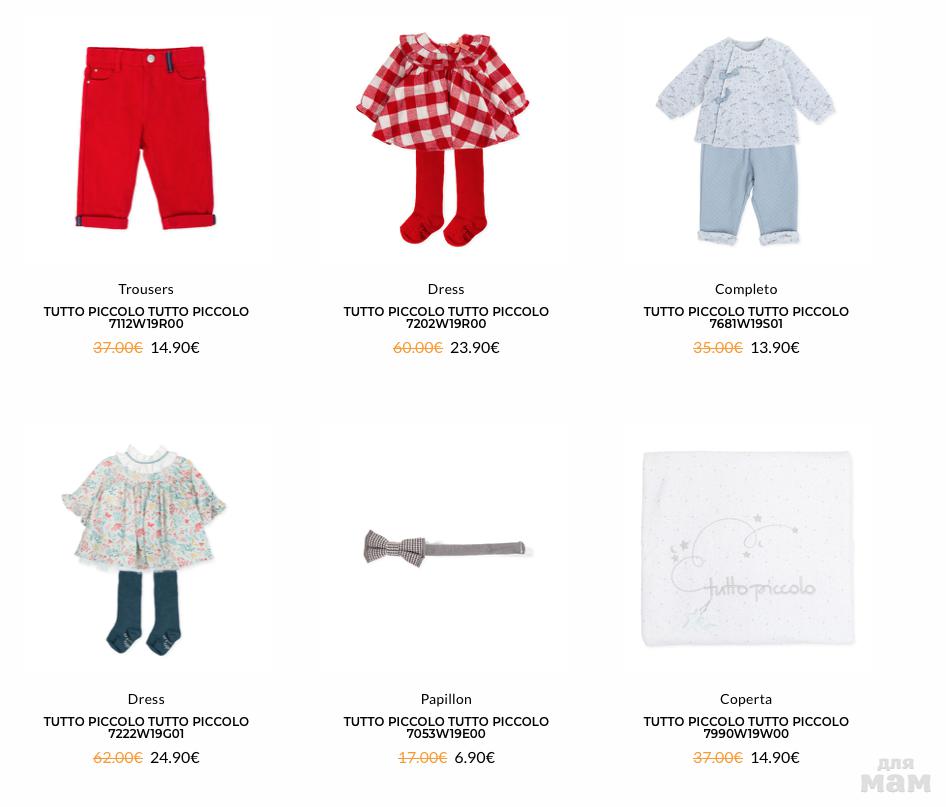The height and width of the screenshot is (807, 946).
Task: Open product title 7202W19R00
Action: [446, 317]
